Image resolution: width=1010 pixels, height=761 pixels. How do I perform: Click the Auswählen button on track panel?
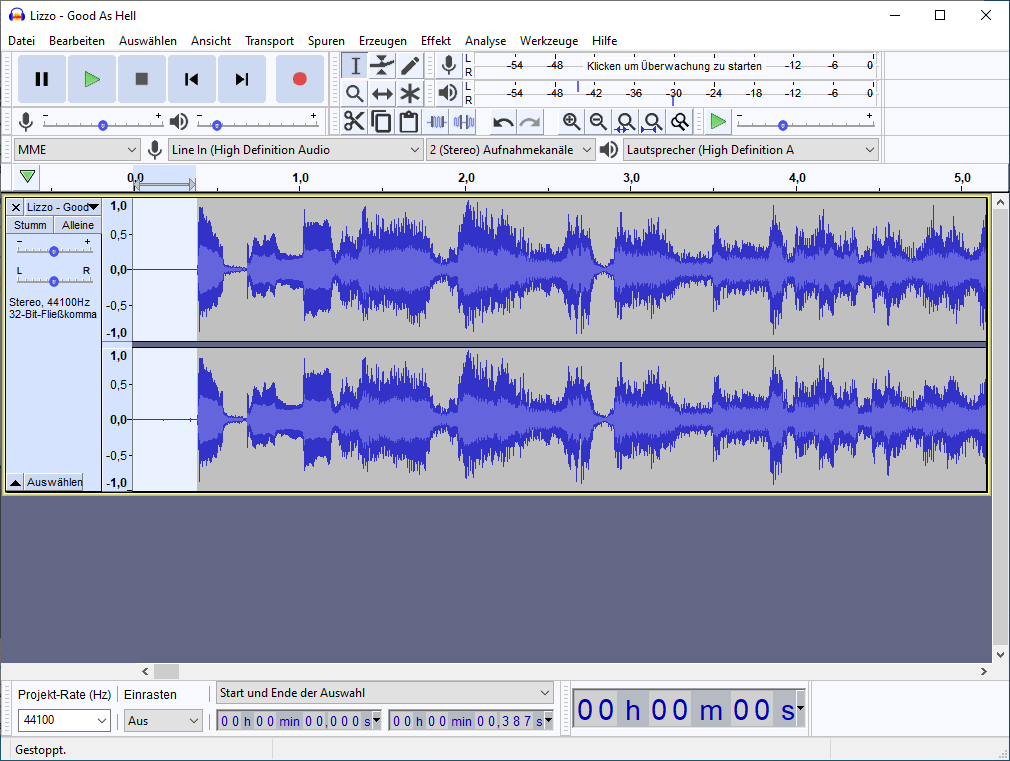54,482
